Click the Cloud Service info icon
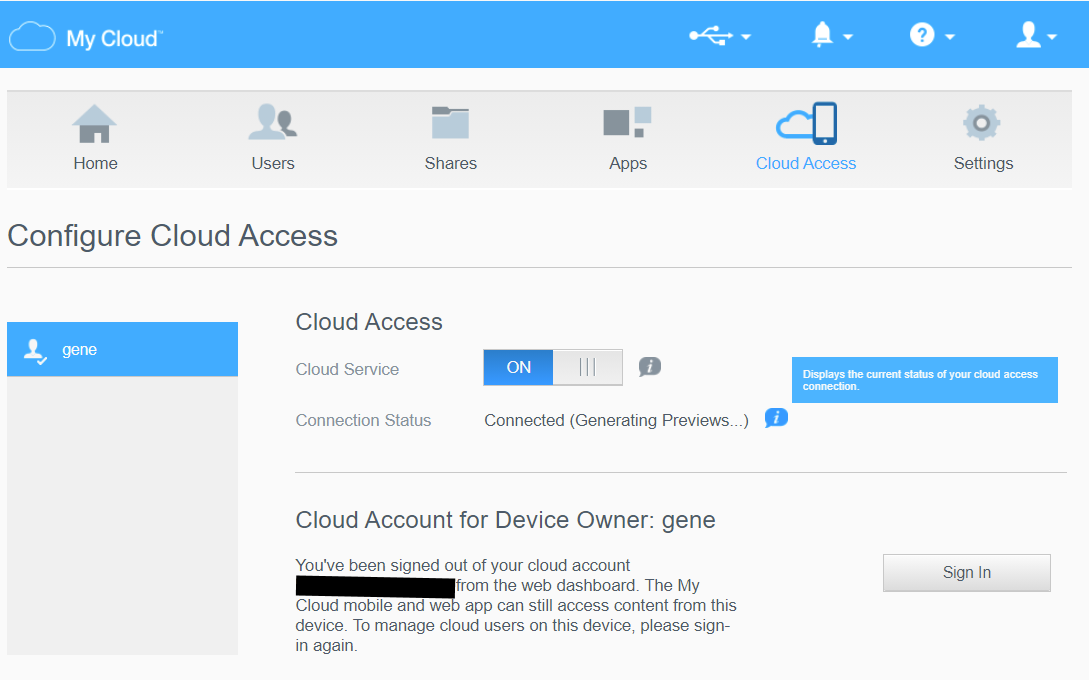 click(650, 366)
